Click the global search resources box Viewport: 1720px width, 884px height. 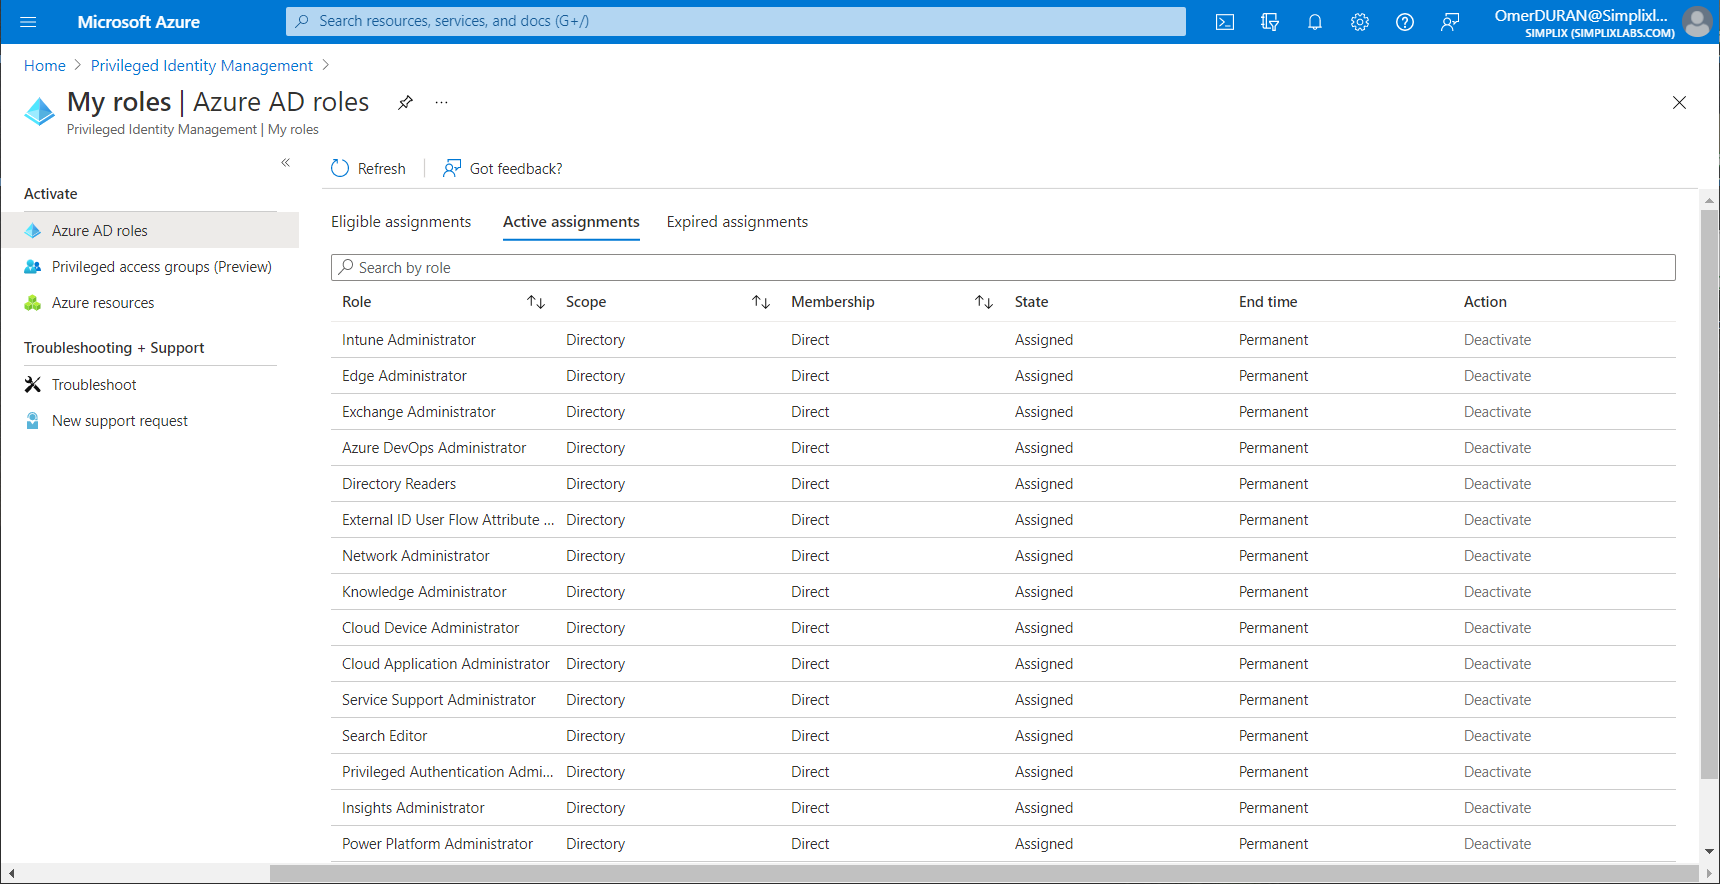point(736,21)
